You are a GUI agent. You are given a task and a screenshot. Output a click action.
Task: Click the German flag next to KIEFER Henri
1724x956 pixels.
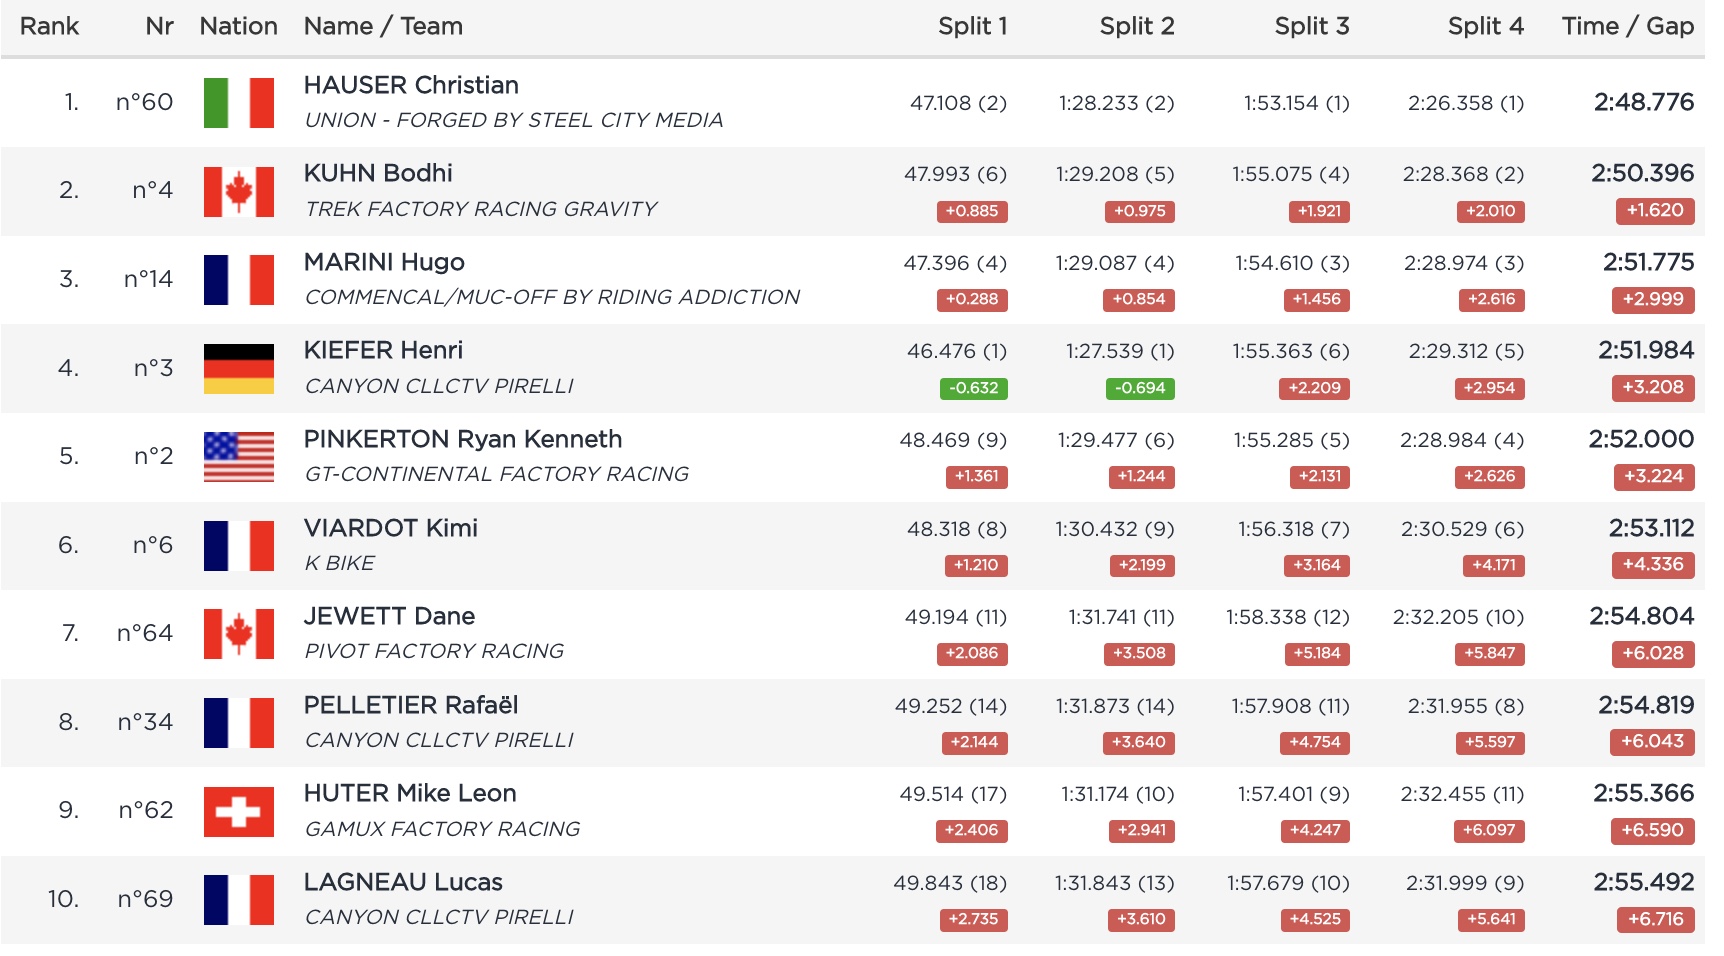(x=238, y=368)
